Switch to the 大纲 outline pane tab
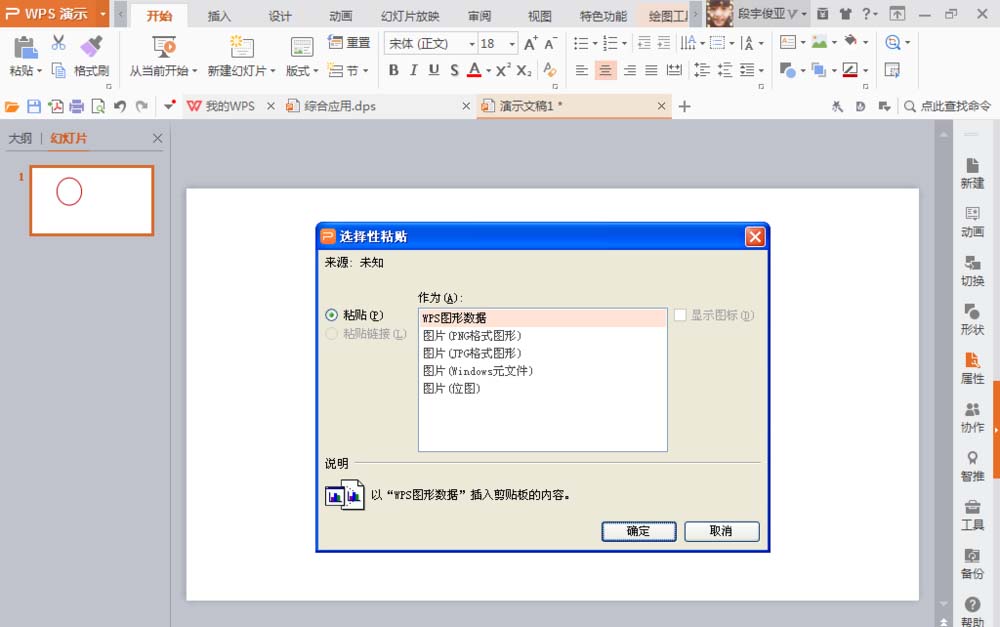Viewport: 1000px width, 627px height. click(20, 138)
